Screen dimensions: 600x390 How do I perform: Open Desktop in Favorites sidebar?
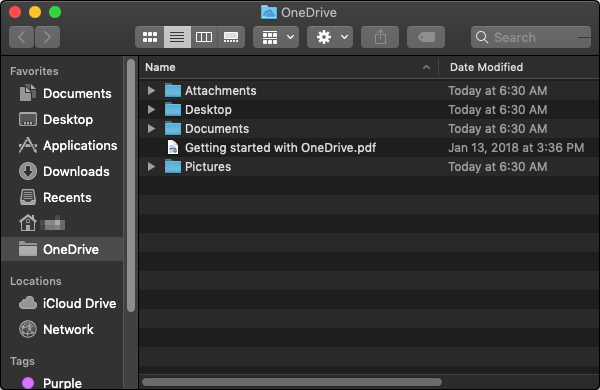click(62, 119)
